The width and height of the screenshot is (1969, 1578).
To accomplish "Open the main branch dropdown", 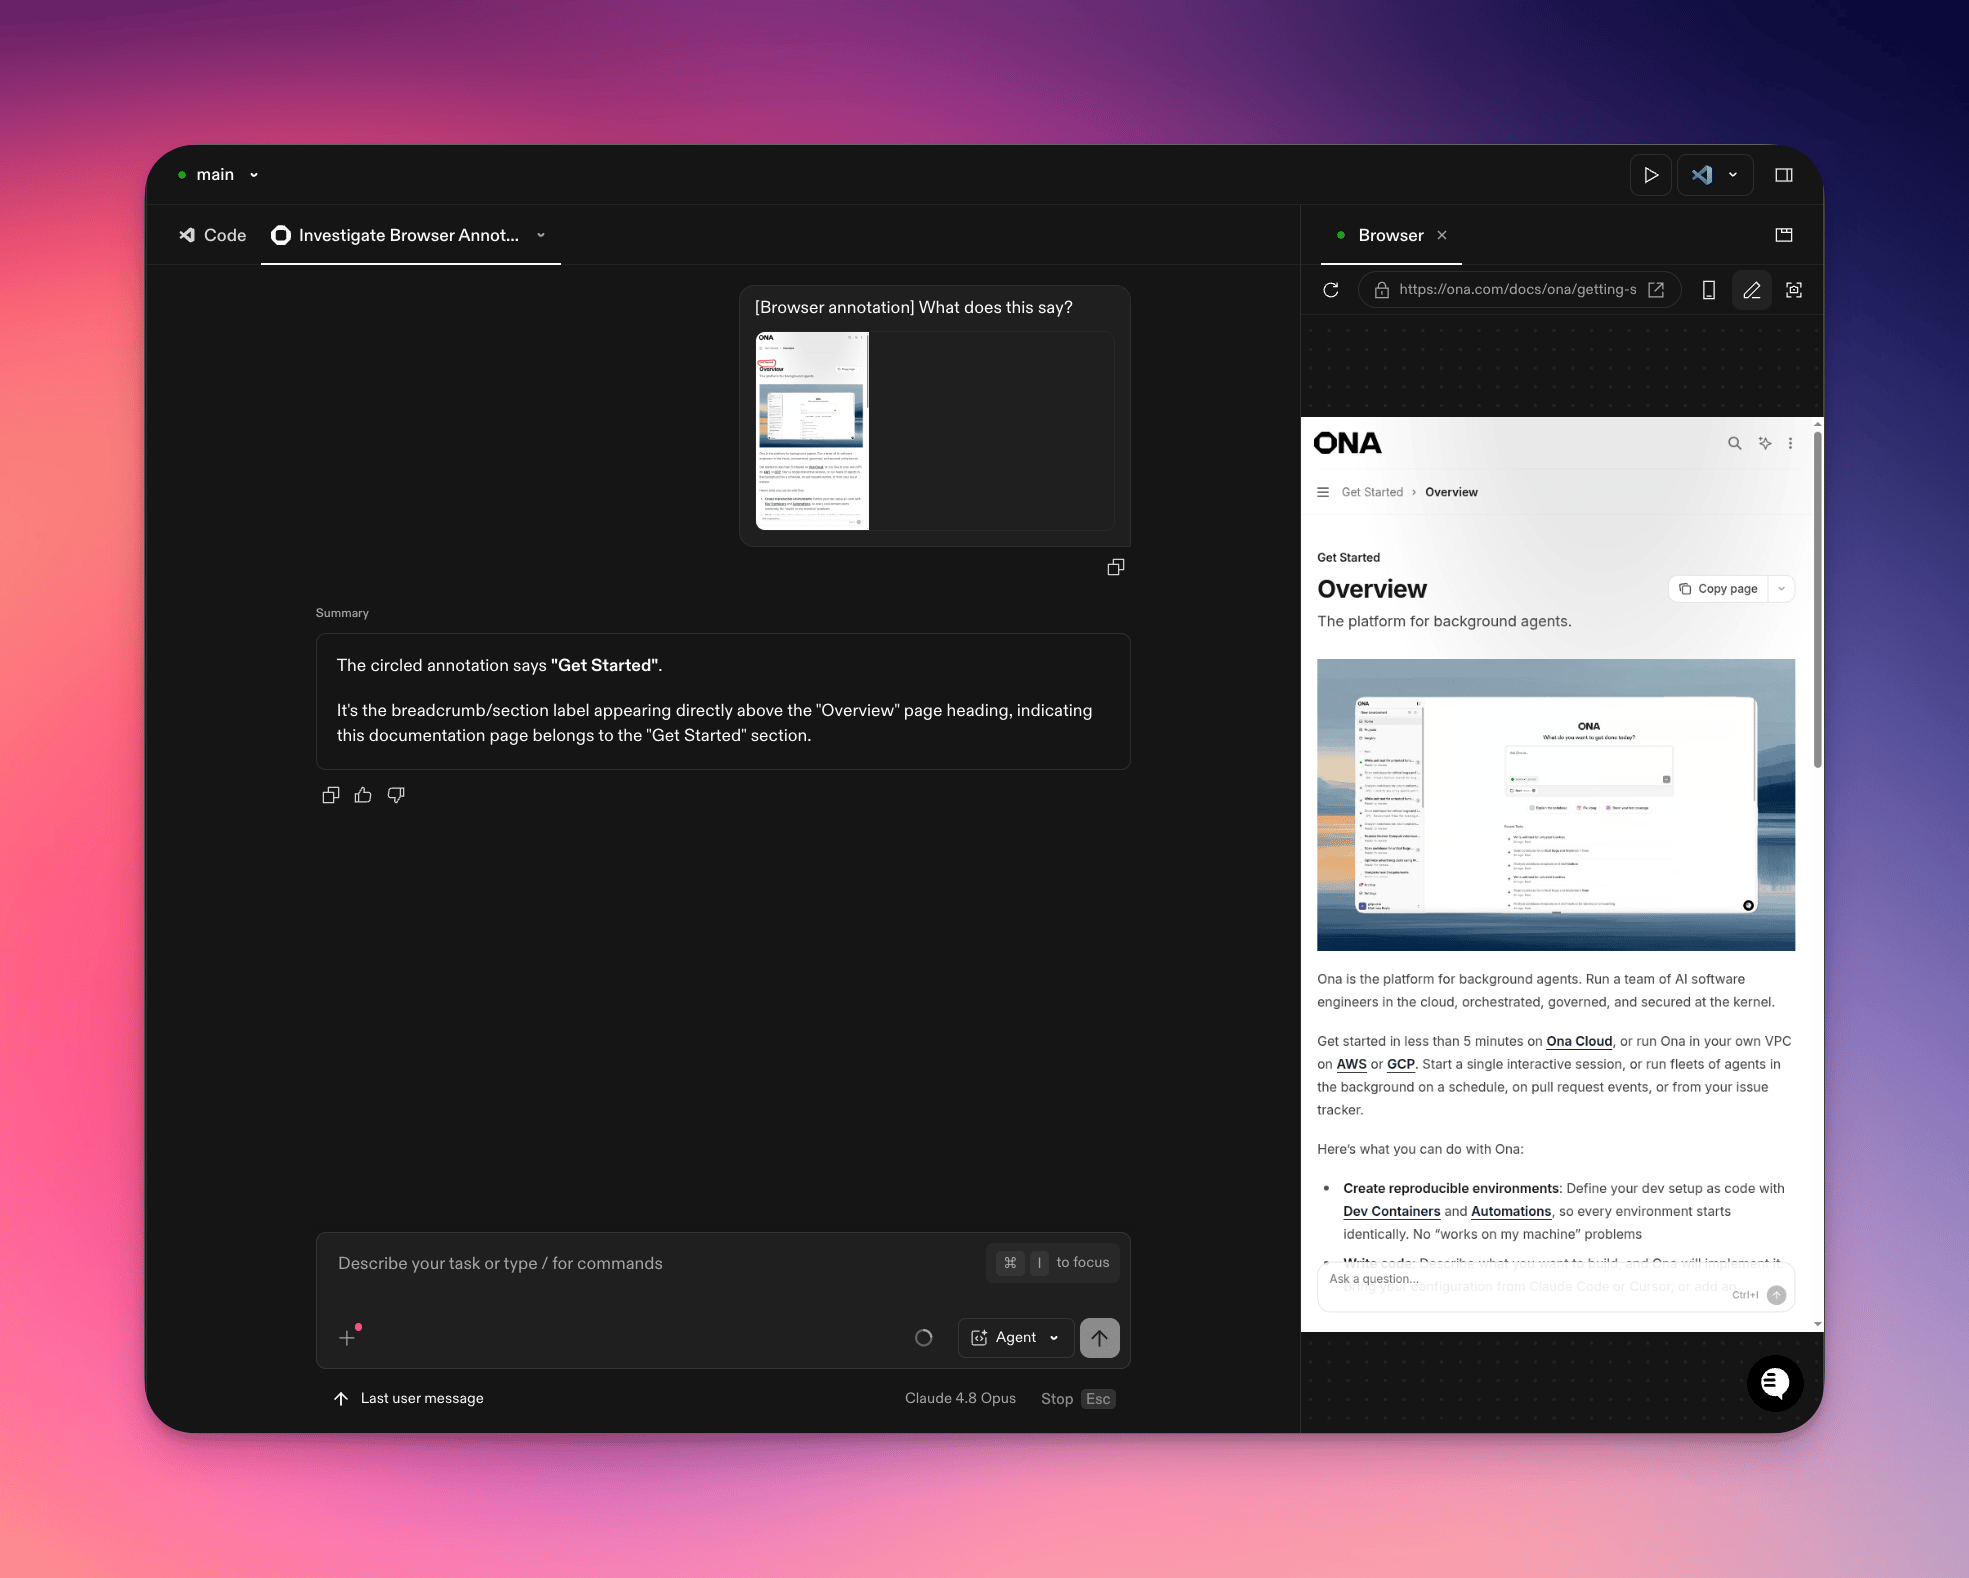I will pos(218,174).
